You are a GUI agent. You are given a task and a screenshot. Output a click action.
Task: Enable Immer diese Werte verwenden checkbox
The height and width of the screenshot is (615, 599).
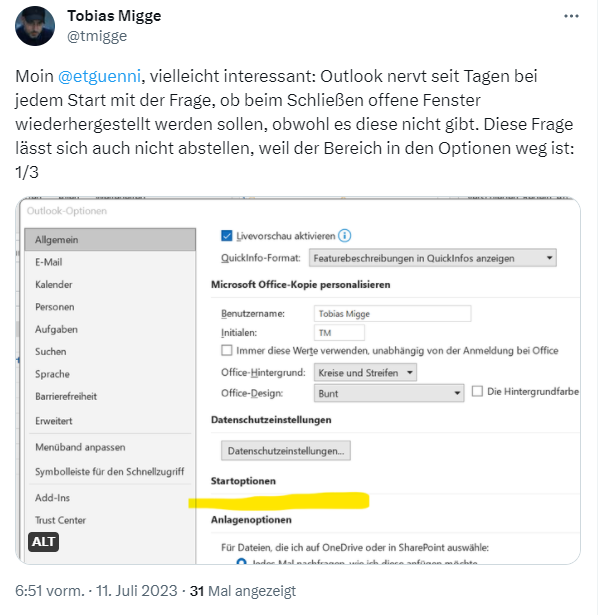[227, 350]
